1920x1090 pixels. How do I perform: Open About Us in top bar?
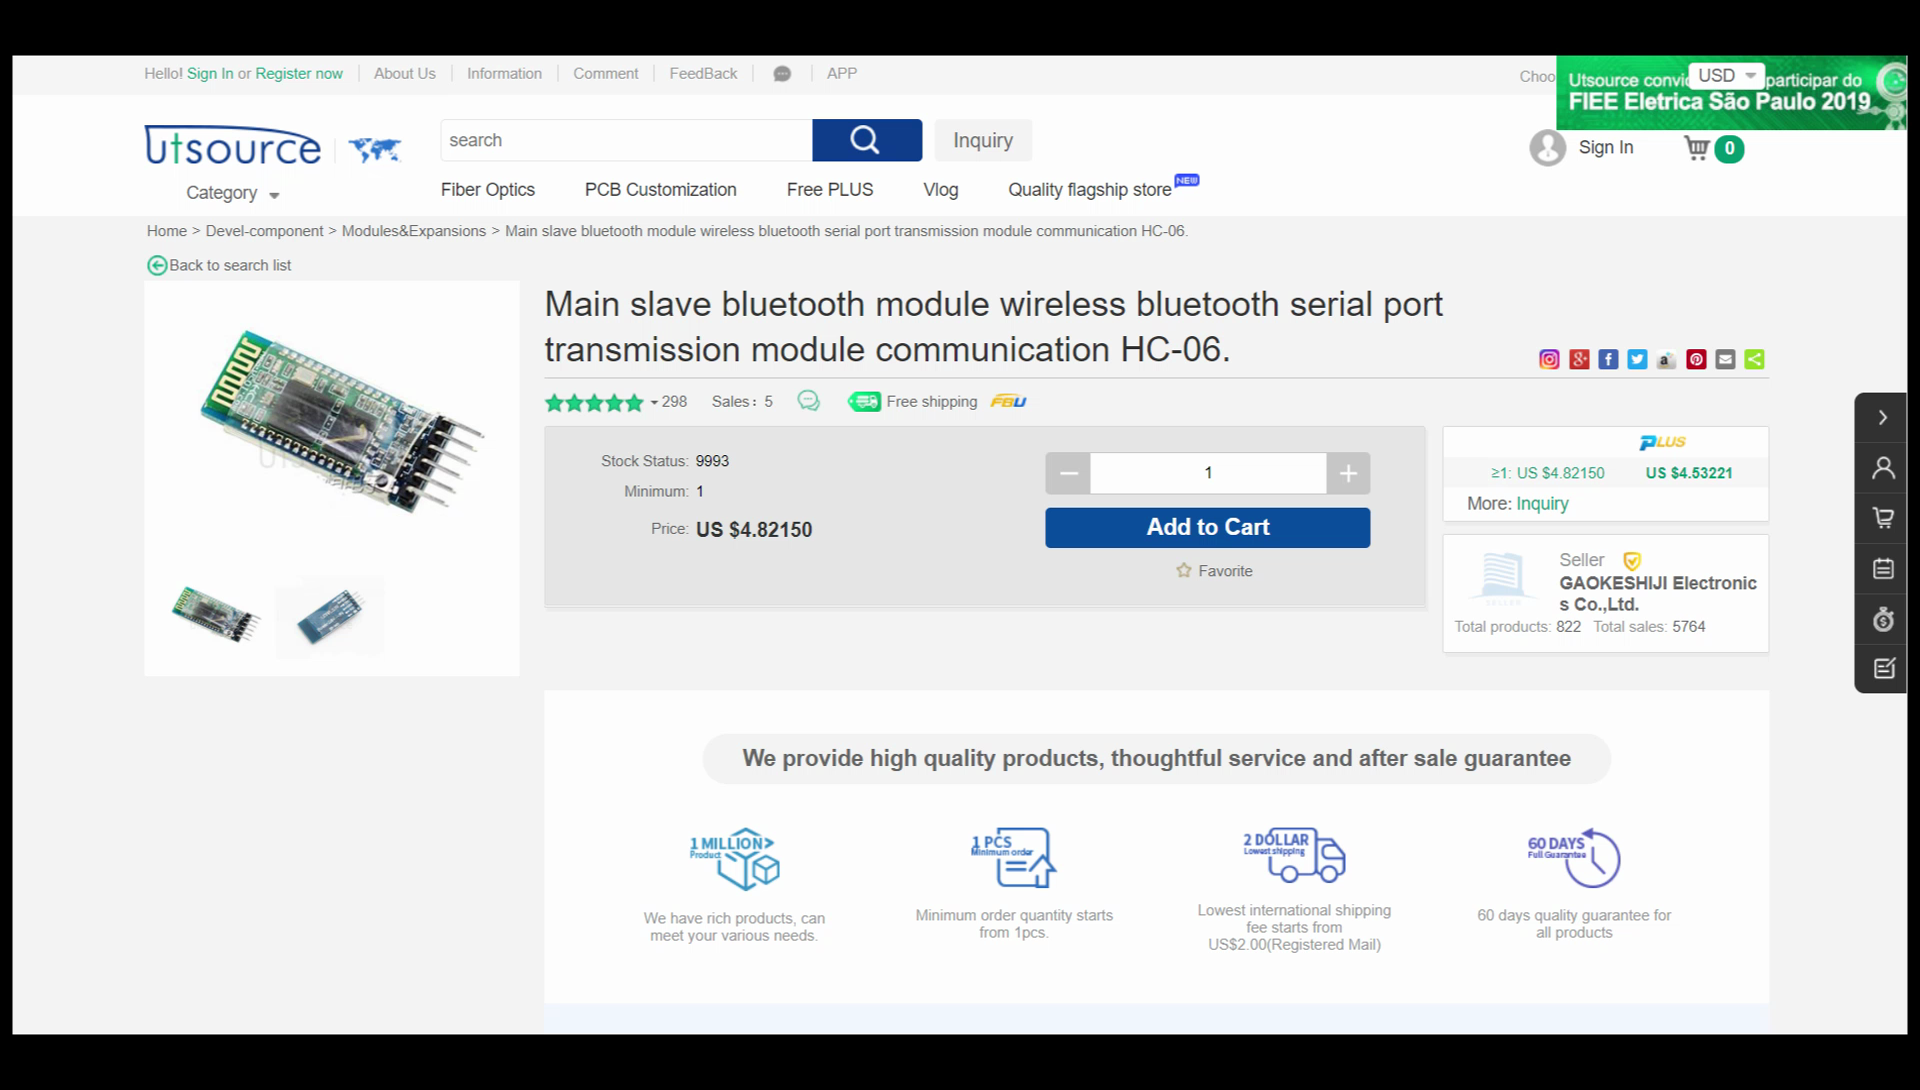pos(405,74)
